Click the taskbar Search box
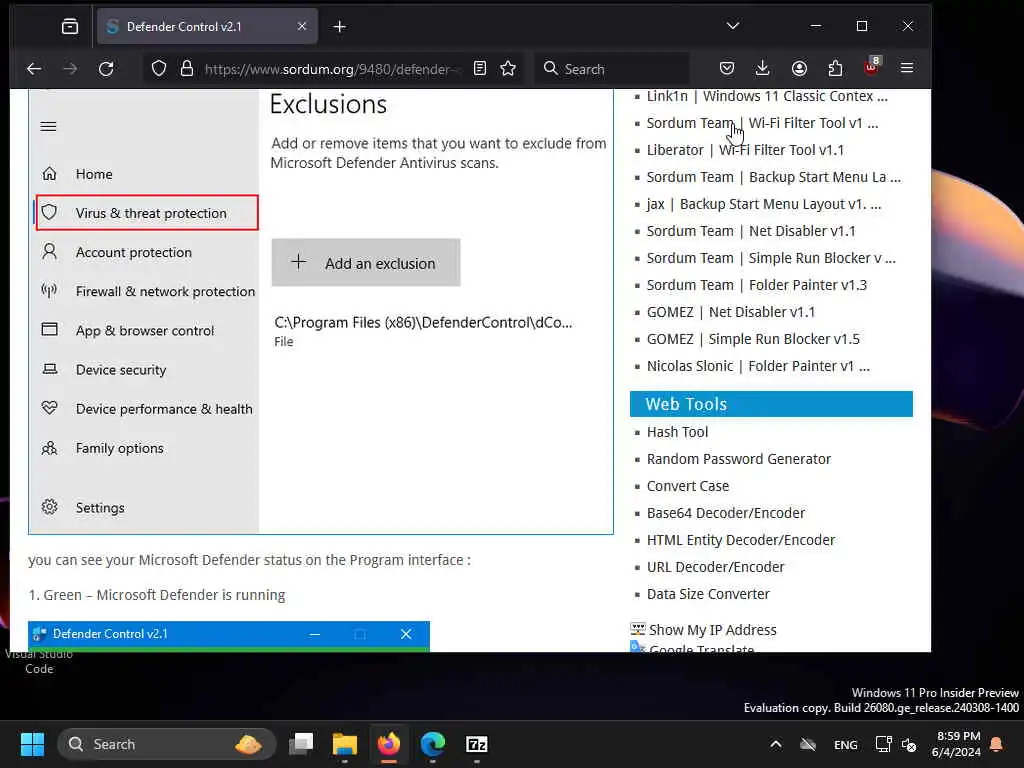The width and height of the screenshot is (1024, 768). pyautogui.click(x=167, y=744)
